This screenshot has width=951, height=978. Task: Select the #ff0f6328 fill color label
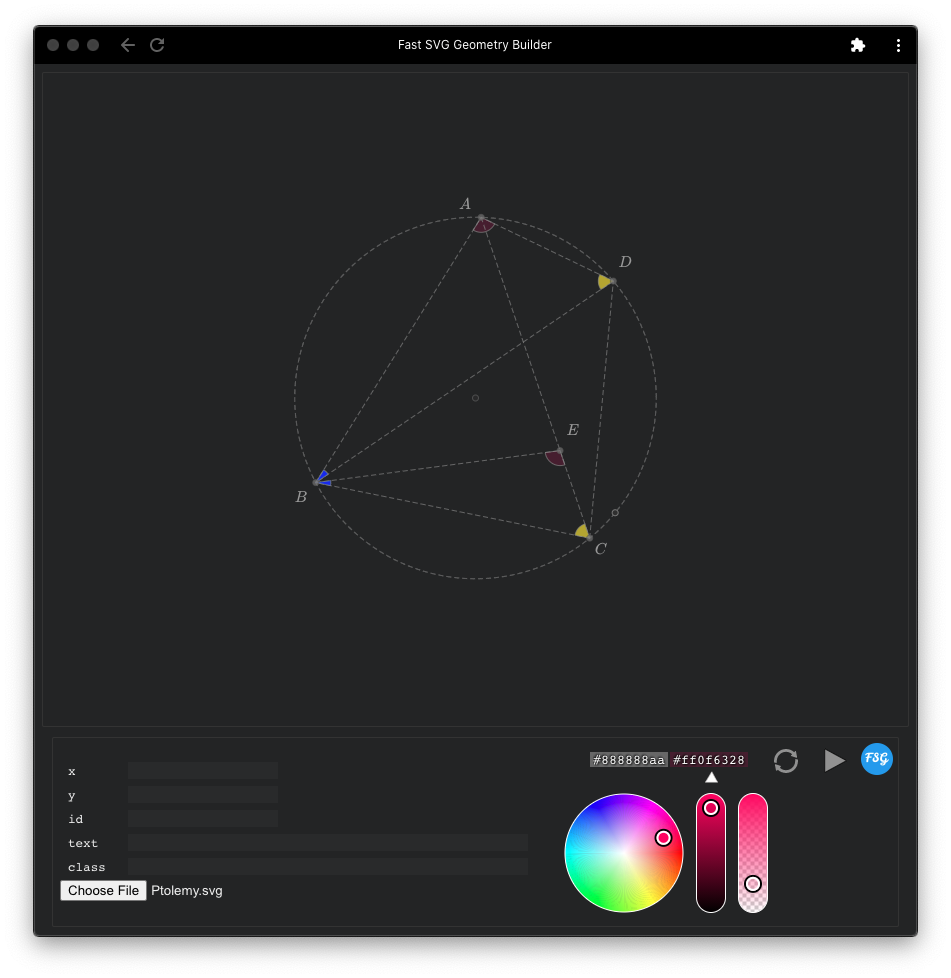(x=709, y=760)
